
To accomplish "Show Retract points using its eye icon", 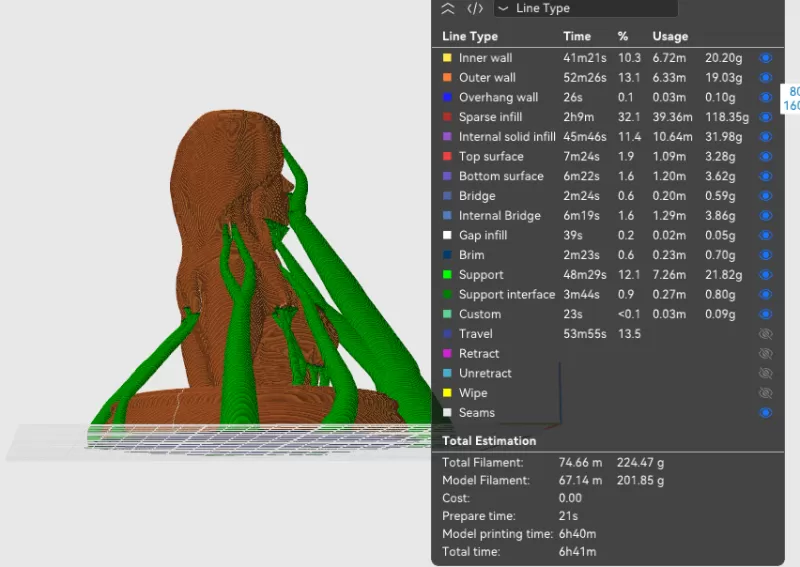I will (766, 354).
